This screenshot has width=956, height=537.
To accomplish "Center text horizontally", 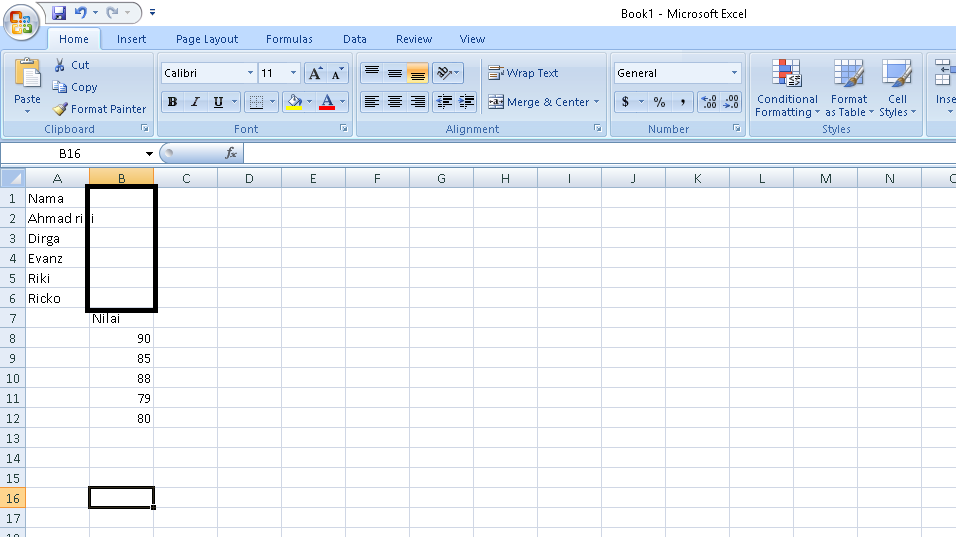I will (394, 102).
